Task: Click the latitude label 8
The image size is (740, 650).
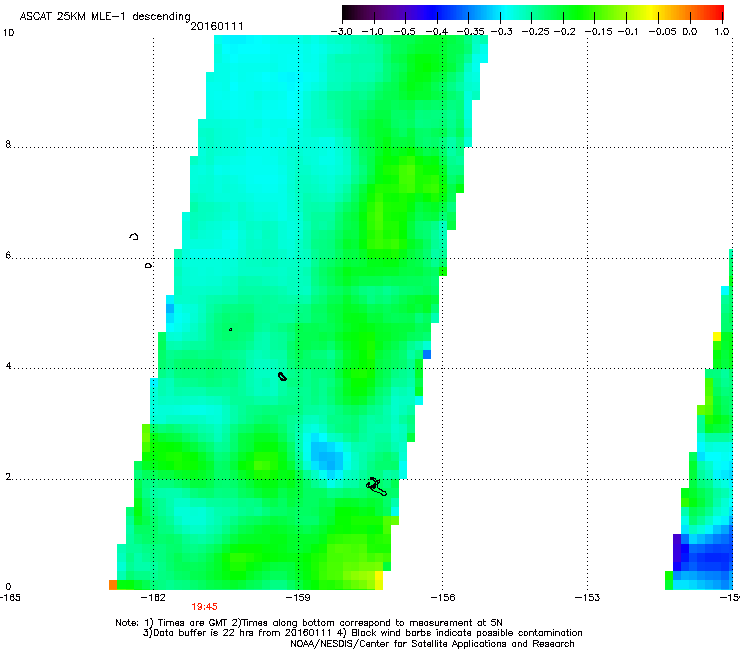Action: click(8, 144)
